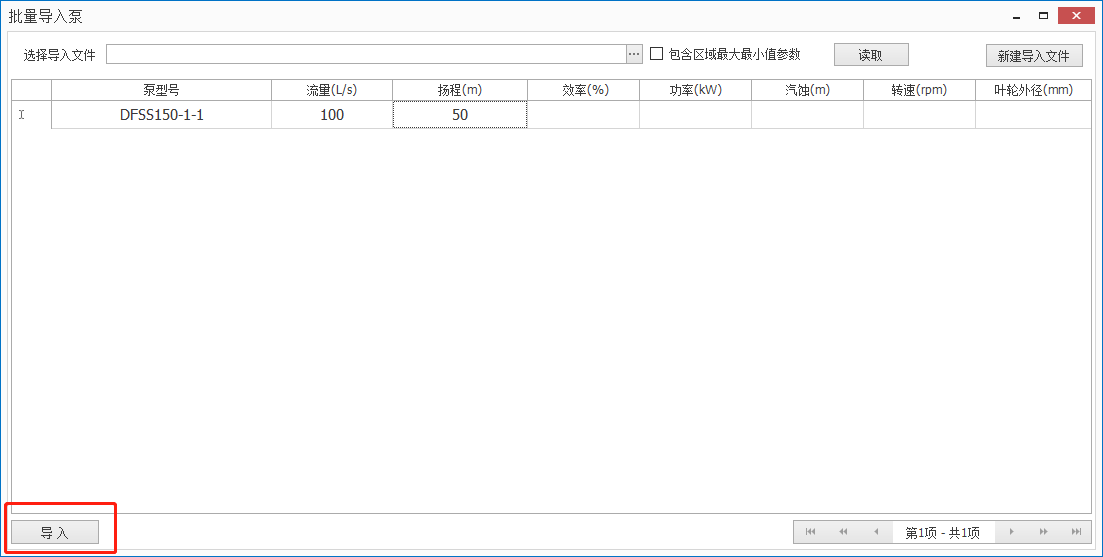Jump forward a page block in pager

click(x=1044, y=532)
